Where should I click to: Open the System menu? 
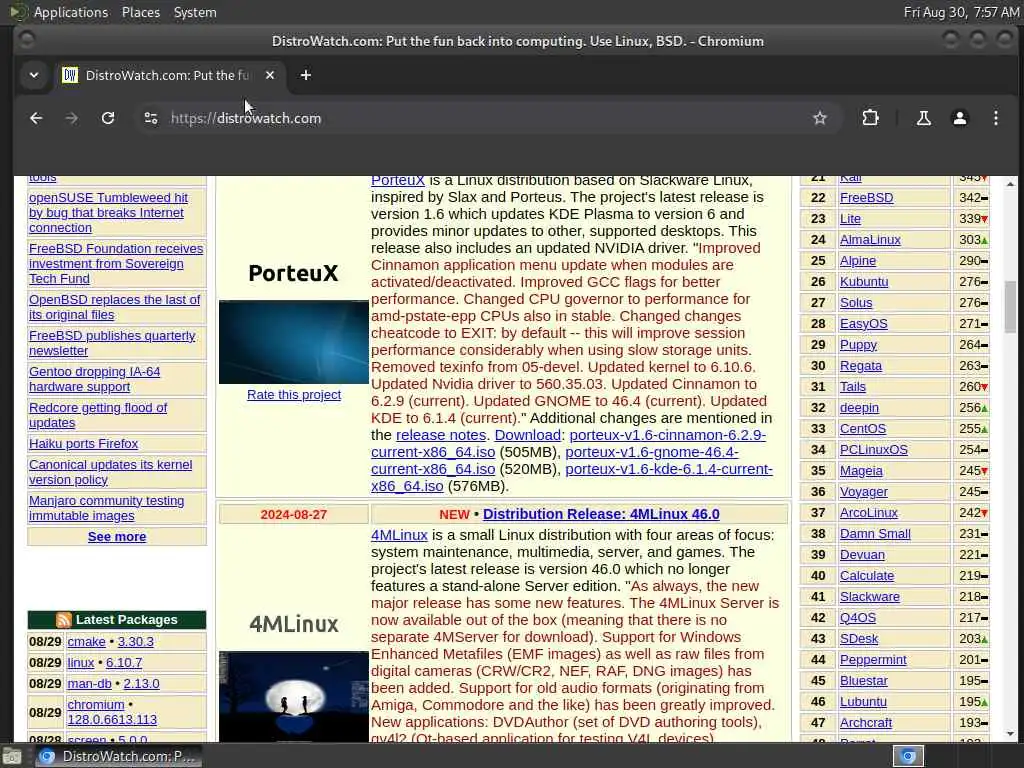(x=195, y=12)
